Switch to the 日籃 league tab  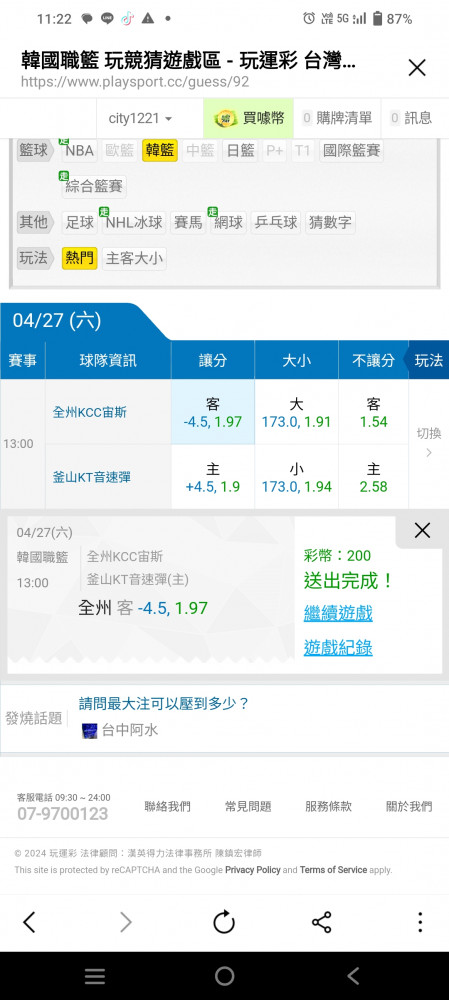[x=240, y=151]
